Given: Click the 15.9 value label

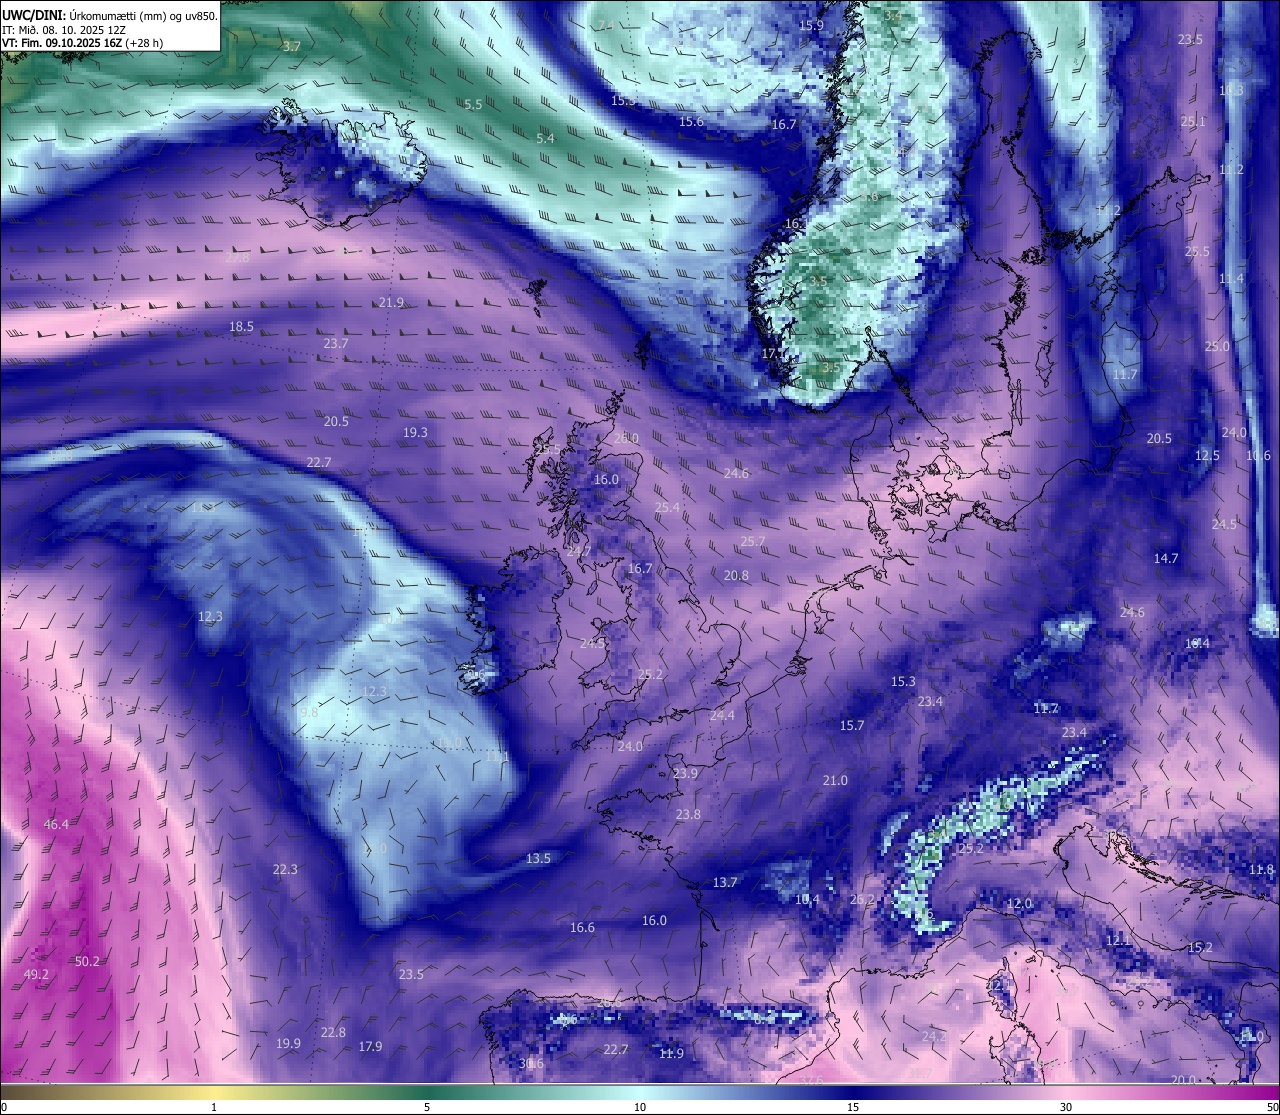Looking at the screenshot, I should point(811,26).
